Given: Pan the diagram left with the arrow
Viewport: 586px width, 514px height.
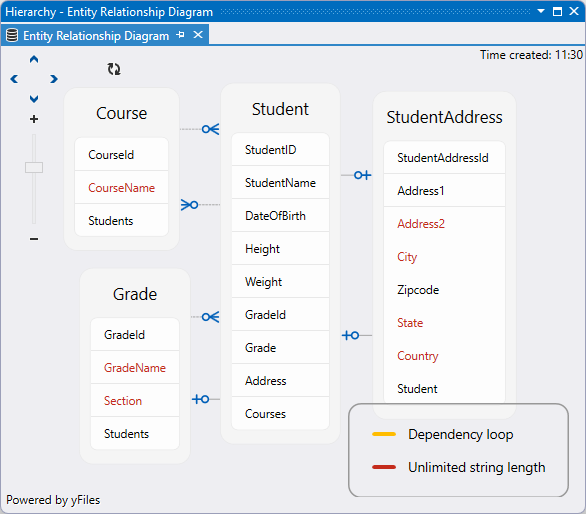Looking at the screenshot, I should point(14,79).
